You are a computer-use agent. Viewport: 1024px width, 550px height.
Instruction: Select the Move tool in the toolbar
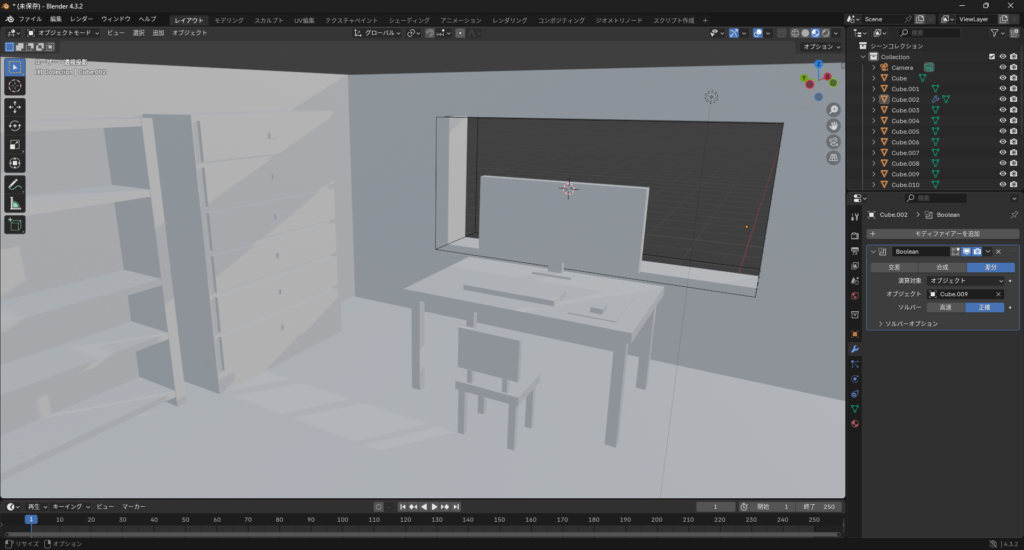pyautogui.click(x=15, y=106)
